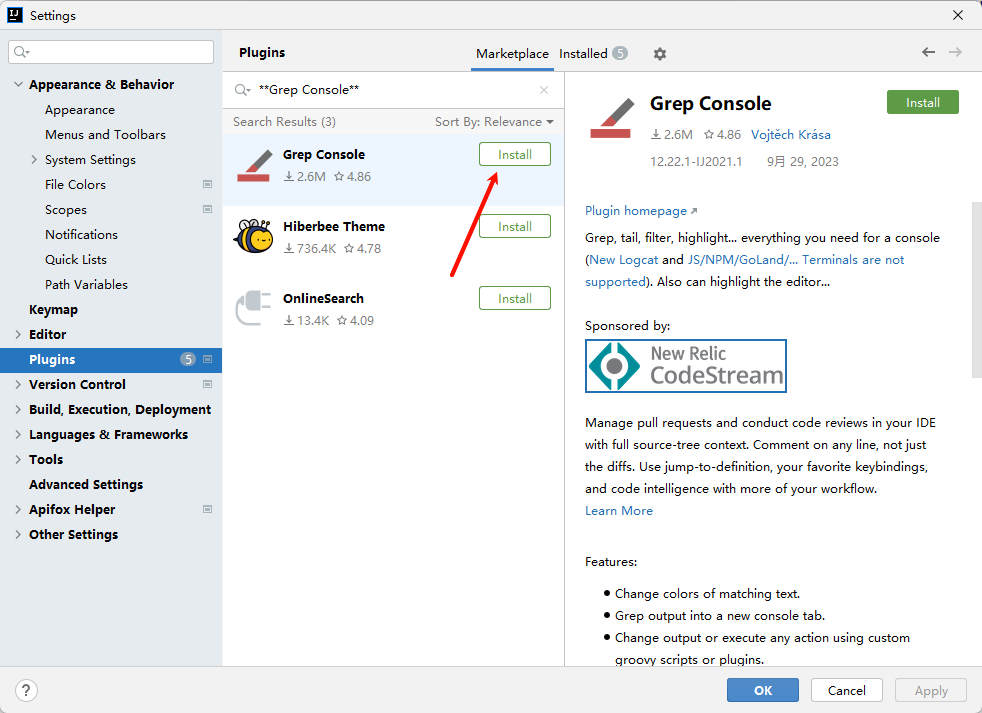Open the Learn More link
This screenshot has height=713, width=982.
click(619, 511)
